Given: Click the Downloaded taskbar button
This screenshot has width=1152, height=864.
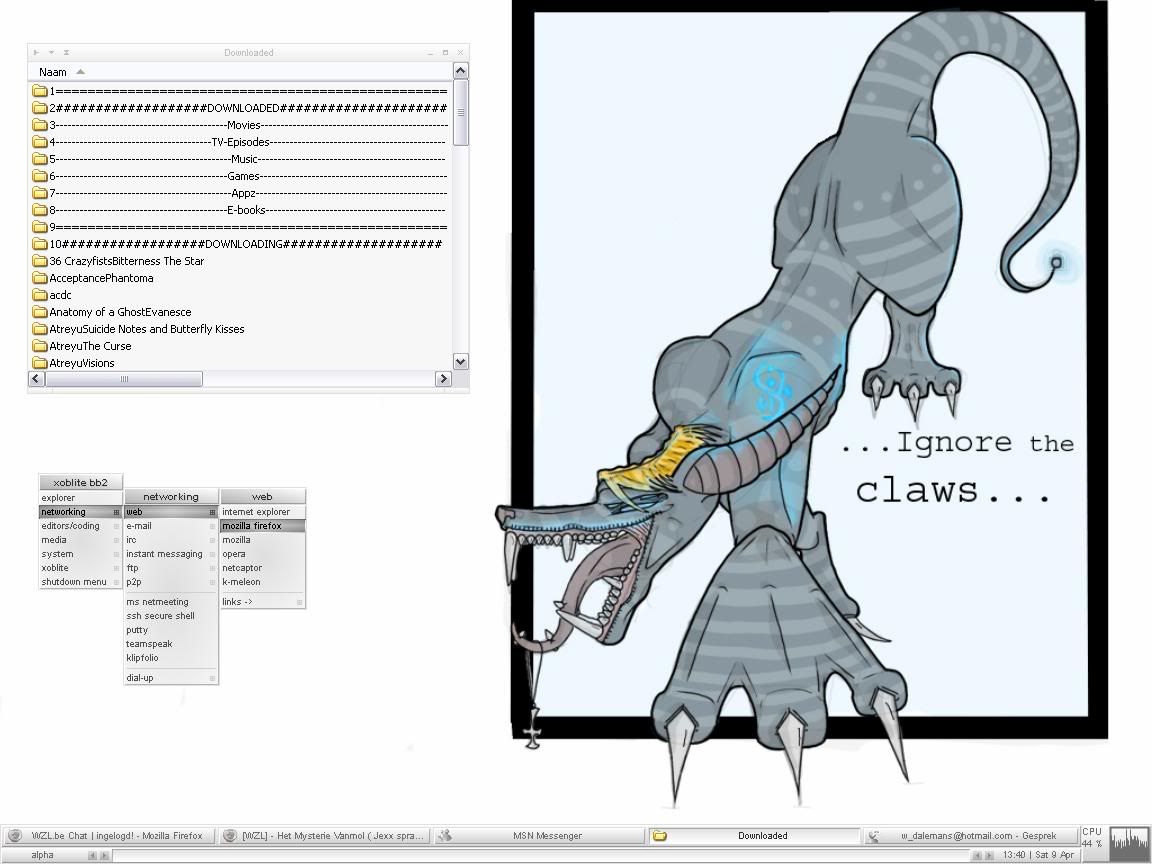Looking at the screenshot, I should [x=754, y=835].
